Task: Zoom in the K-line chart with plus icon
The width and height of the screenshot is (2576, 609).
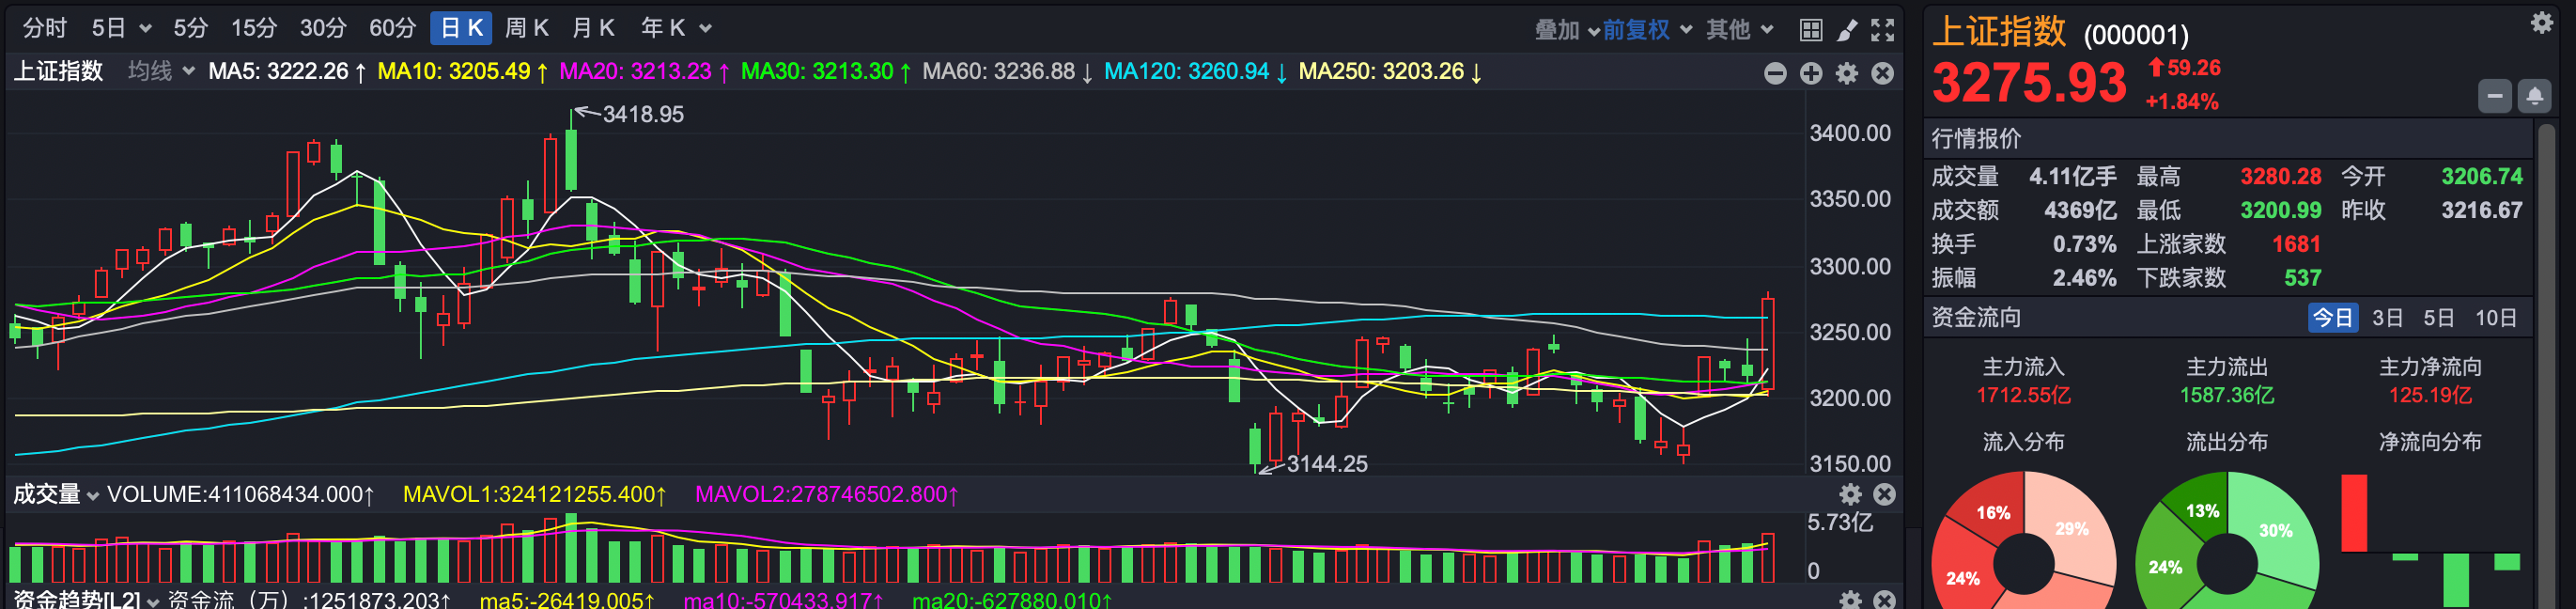Action: 1811,73
